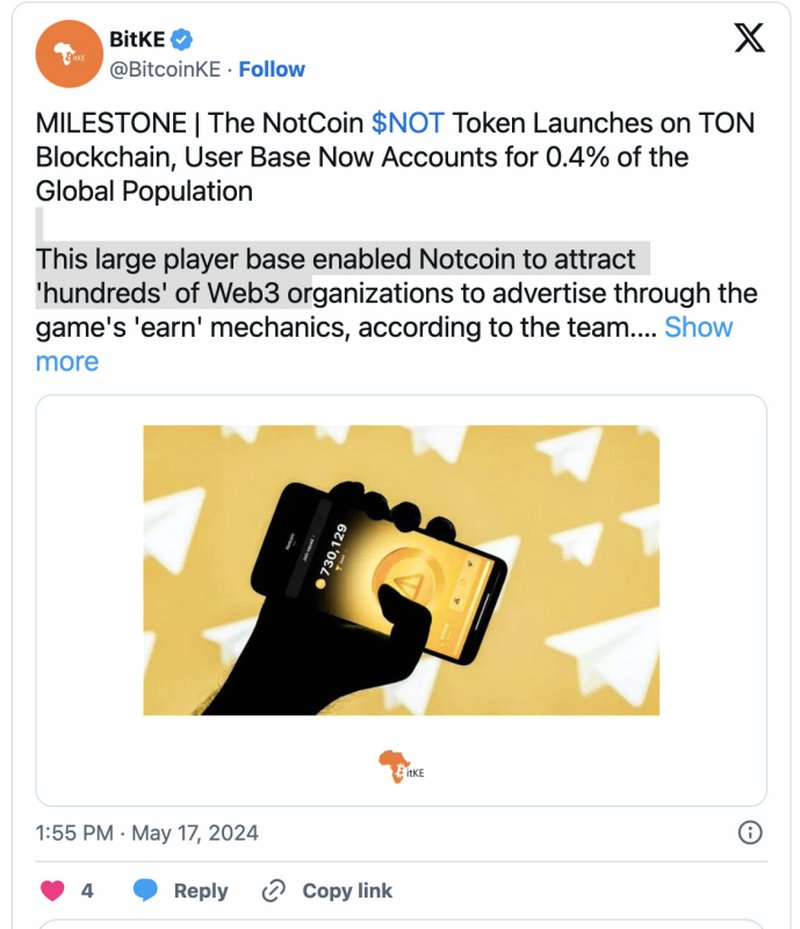This screenshot has width=800, height=929.
Task: Open the tweet info circle icon
Action: [750, 832]
